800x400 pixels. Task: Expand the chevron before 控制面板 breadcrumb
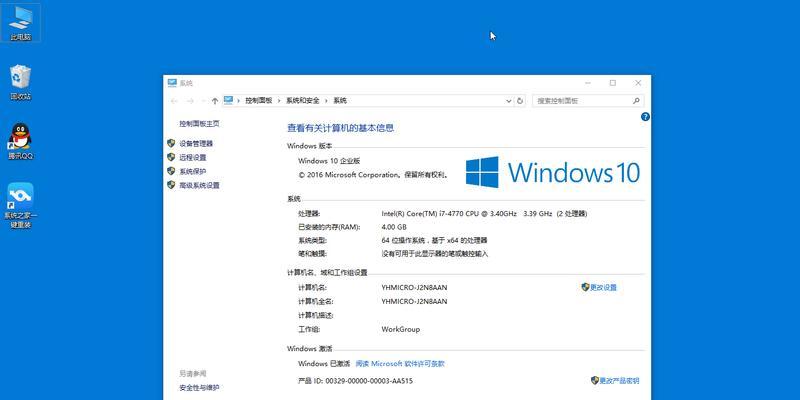click(238, 101)
